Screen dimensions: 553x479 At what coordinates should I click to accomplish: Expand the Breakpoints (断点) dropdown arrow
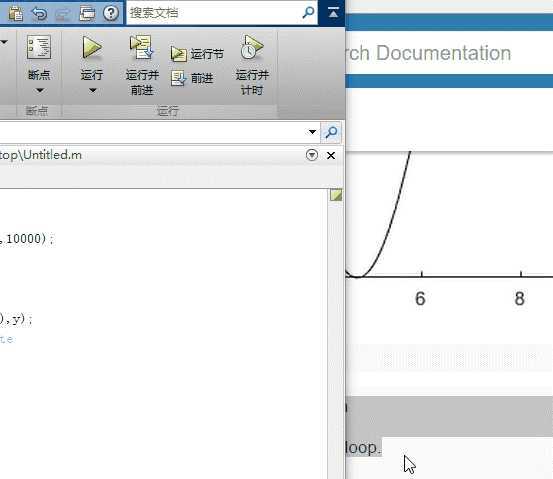tap(40, 90)
